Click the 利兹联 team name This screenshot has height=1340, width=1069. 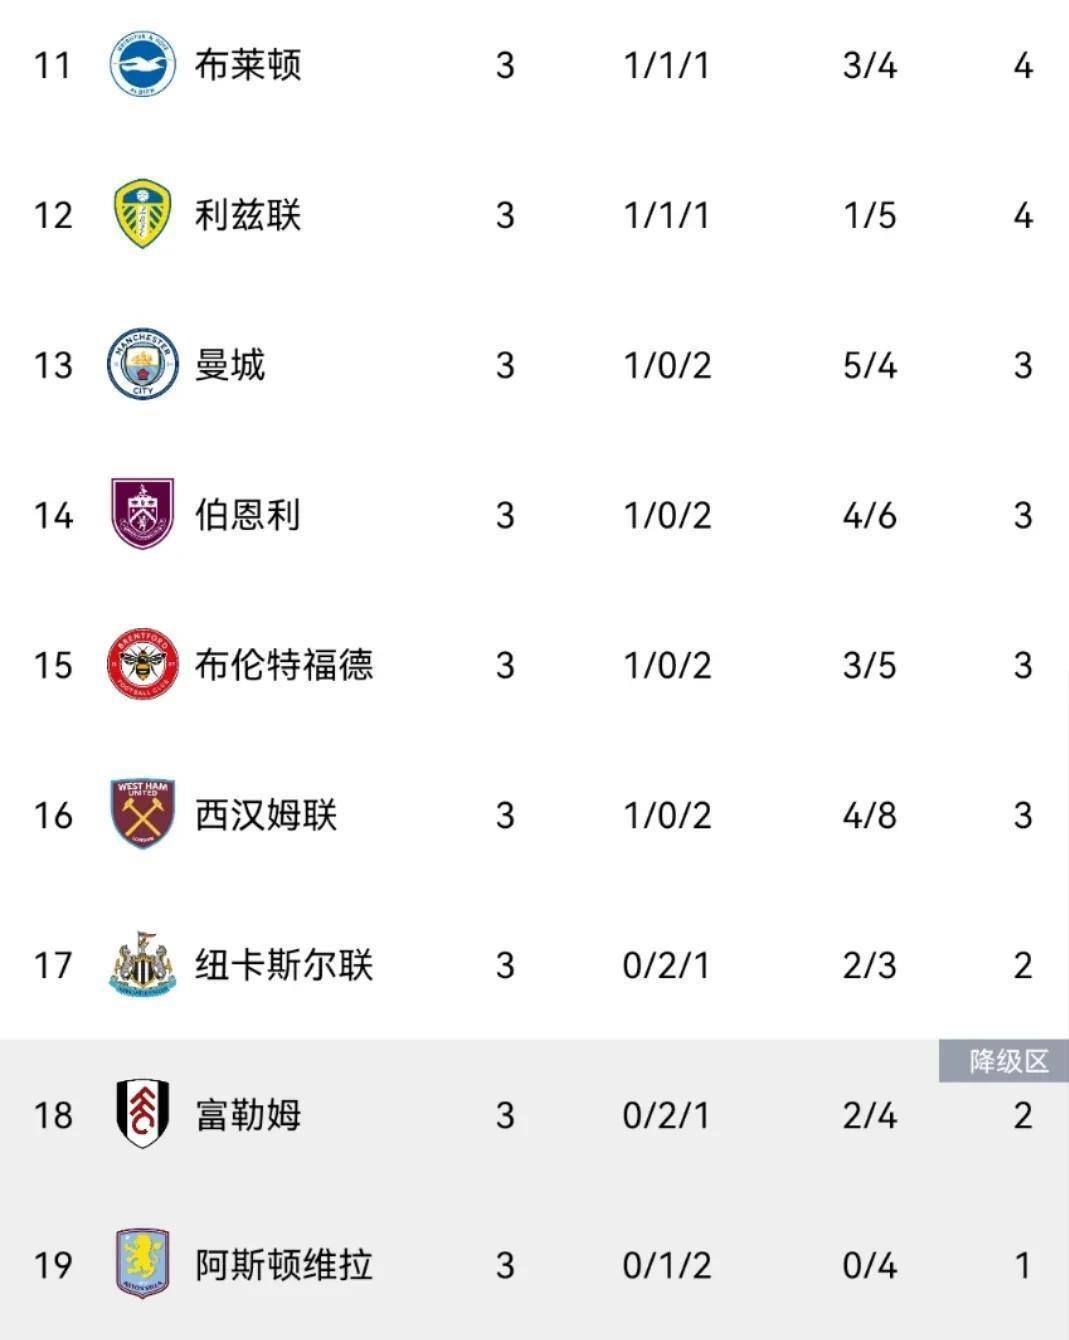[x=248, y=215]
